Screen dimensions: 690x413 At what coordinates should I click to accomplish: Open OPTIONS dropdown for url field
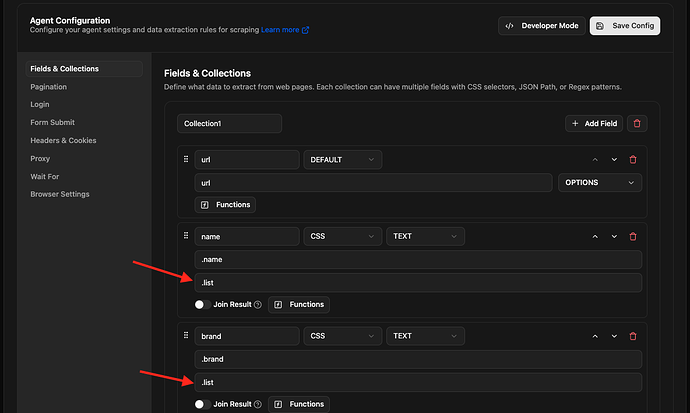(x=600, y=183)
